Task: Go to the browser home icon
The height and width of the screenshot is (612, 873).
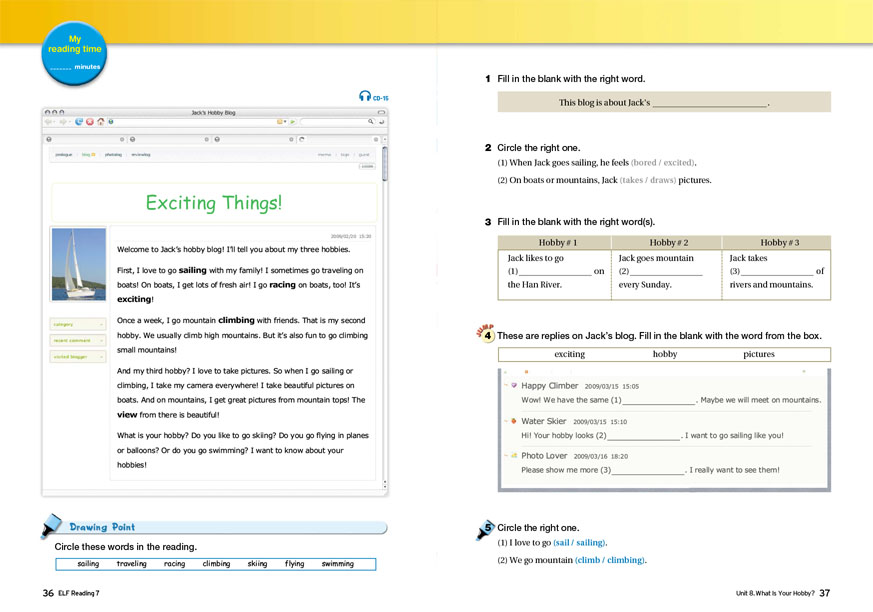Action: [101, 122]
